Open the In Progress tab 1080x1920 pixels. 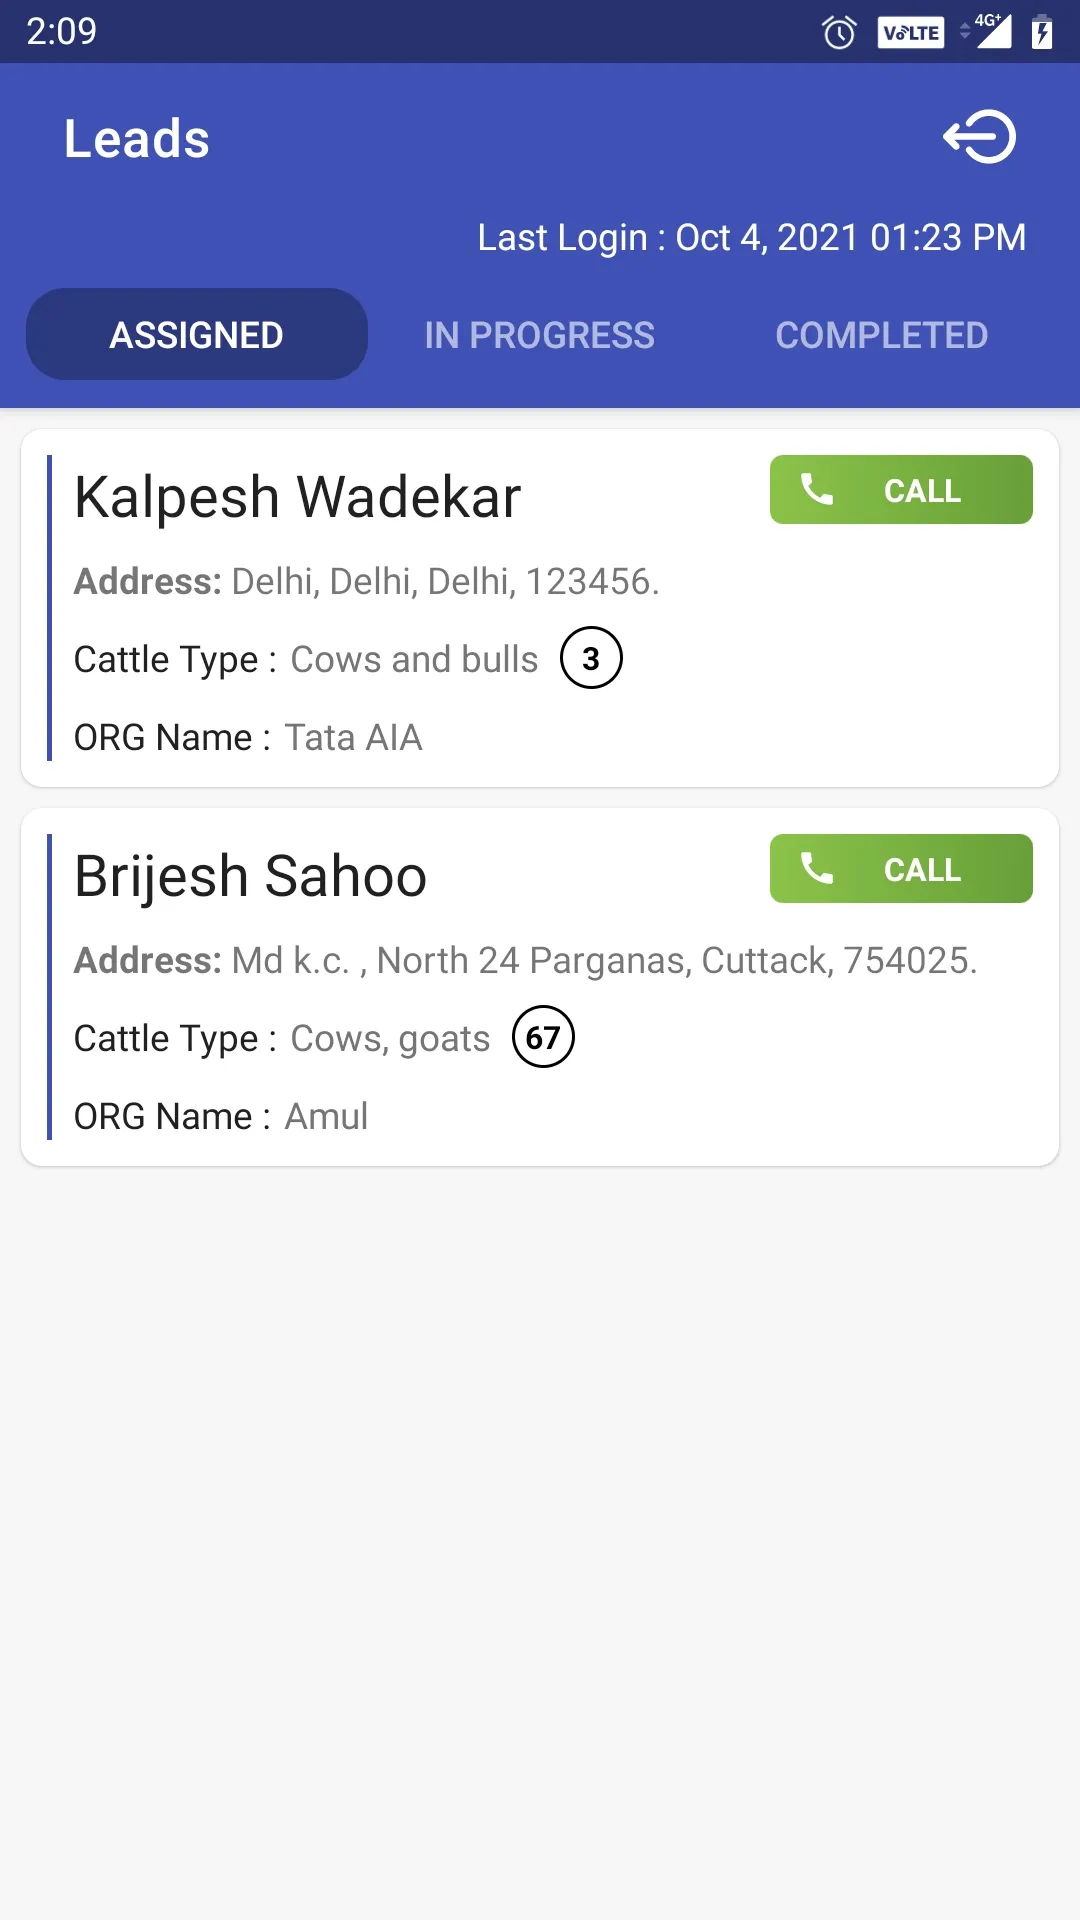click(x=540, y=335)
